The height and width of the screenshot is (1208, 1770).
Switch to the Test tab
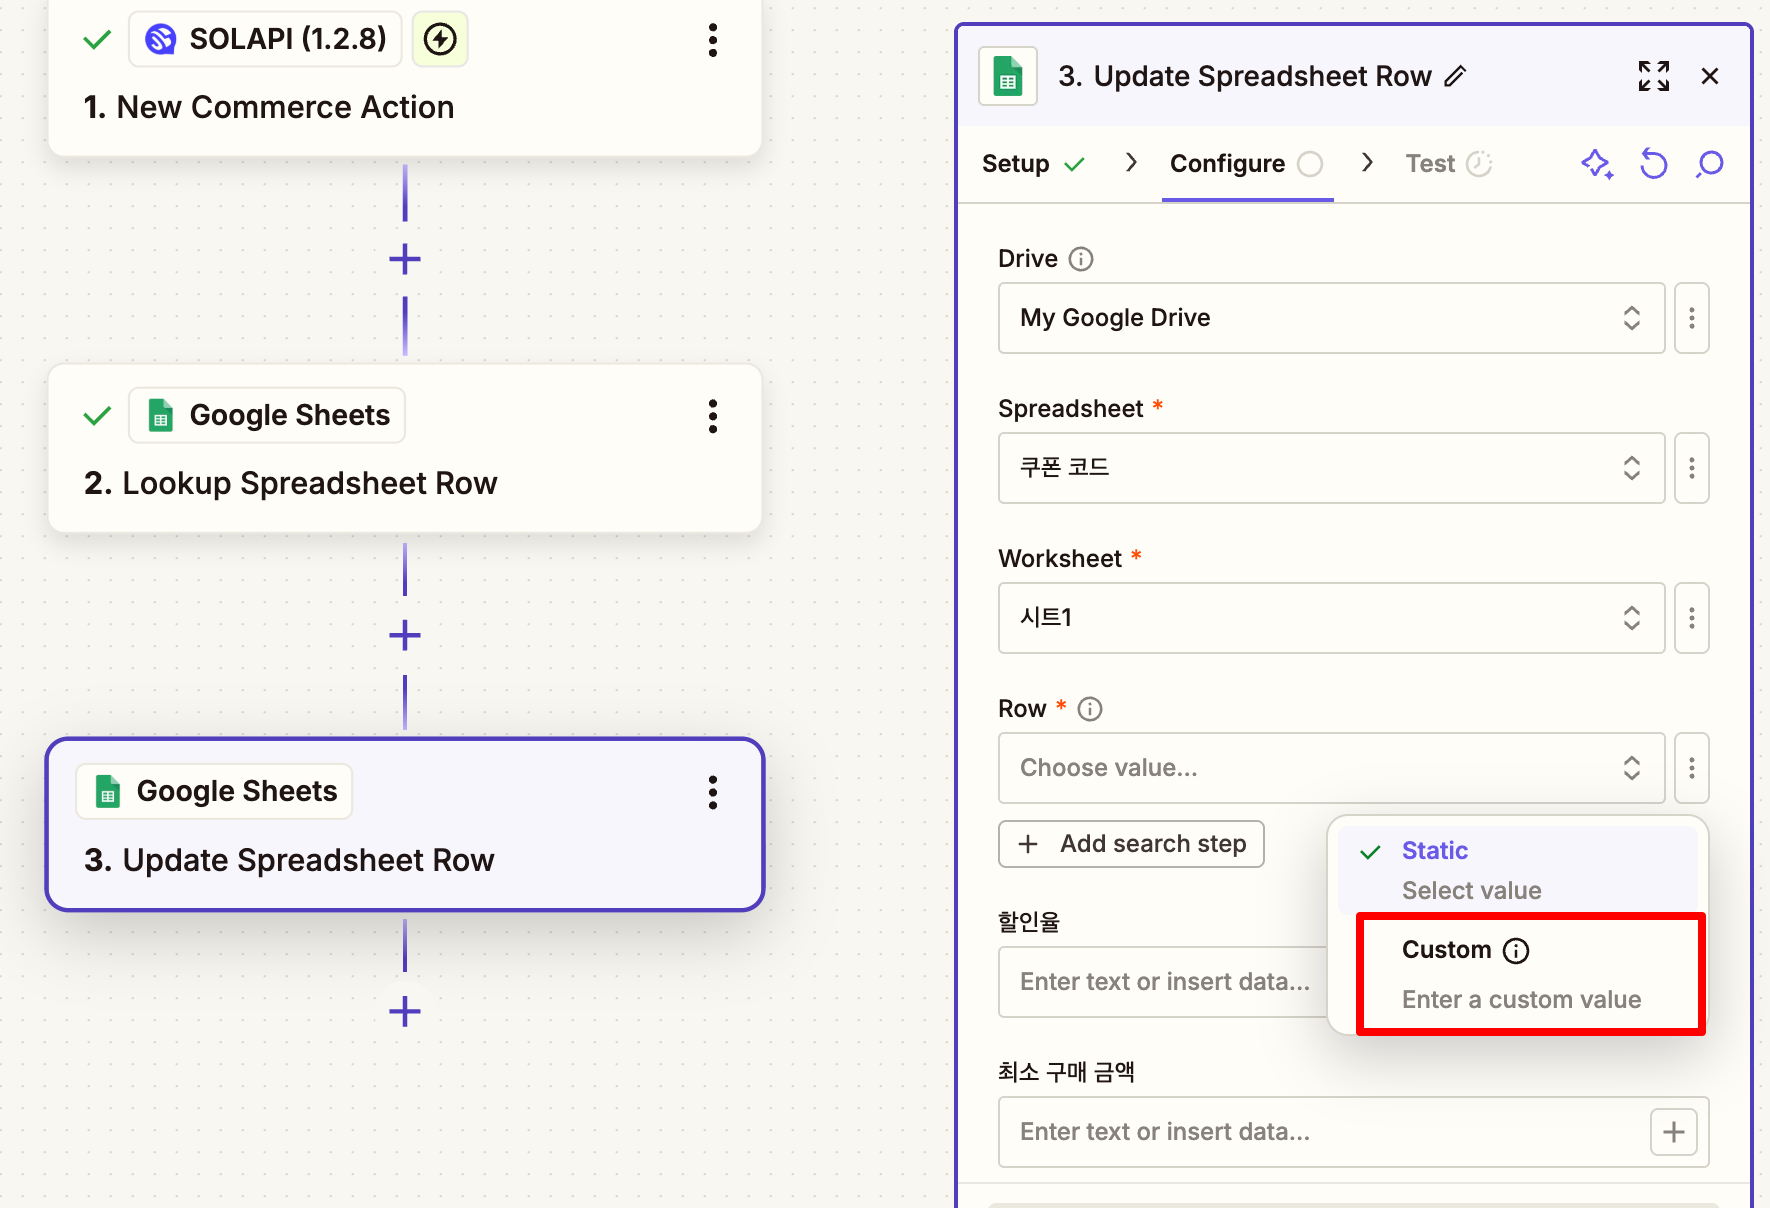click(x=1449, y=163)
